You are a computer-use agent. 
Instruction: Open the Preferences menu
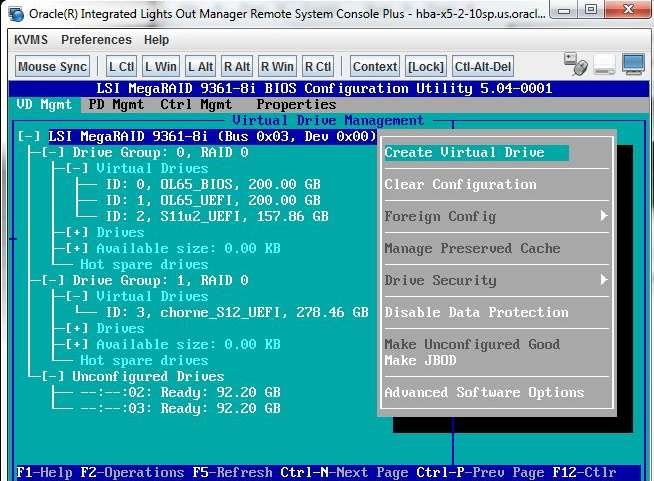96,40
